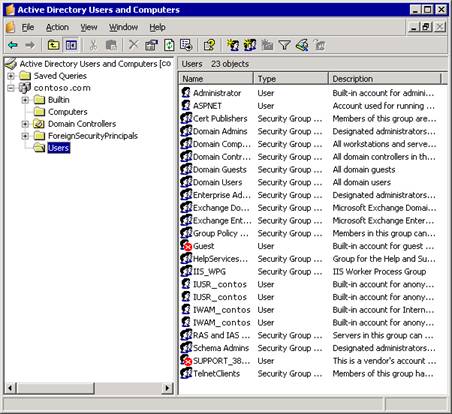Create a new group via toolbar icon
The width and height of the screenshot is (452, 414).
[250, 45]
